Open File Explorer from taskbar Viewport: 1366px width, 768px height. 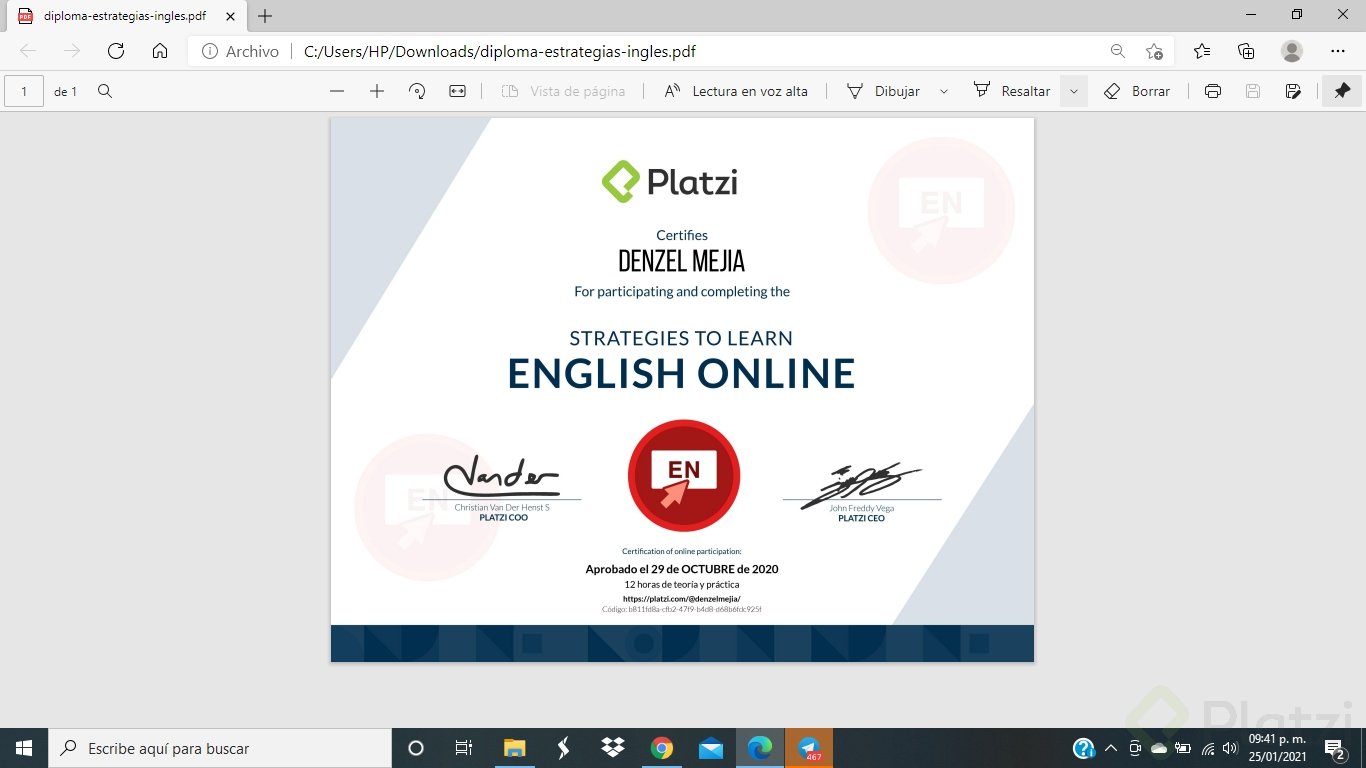514,748
